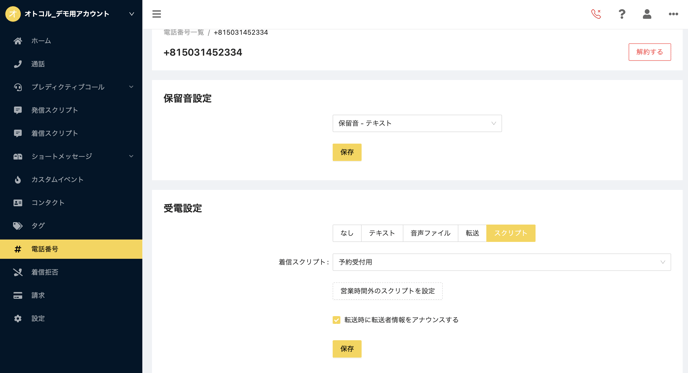Click the red phone call icon in header

pyautogui.click(x=596, y=14)
